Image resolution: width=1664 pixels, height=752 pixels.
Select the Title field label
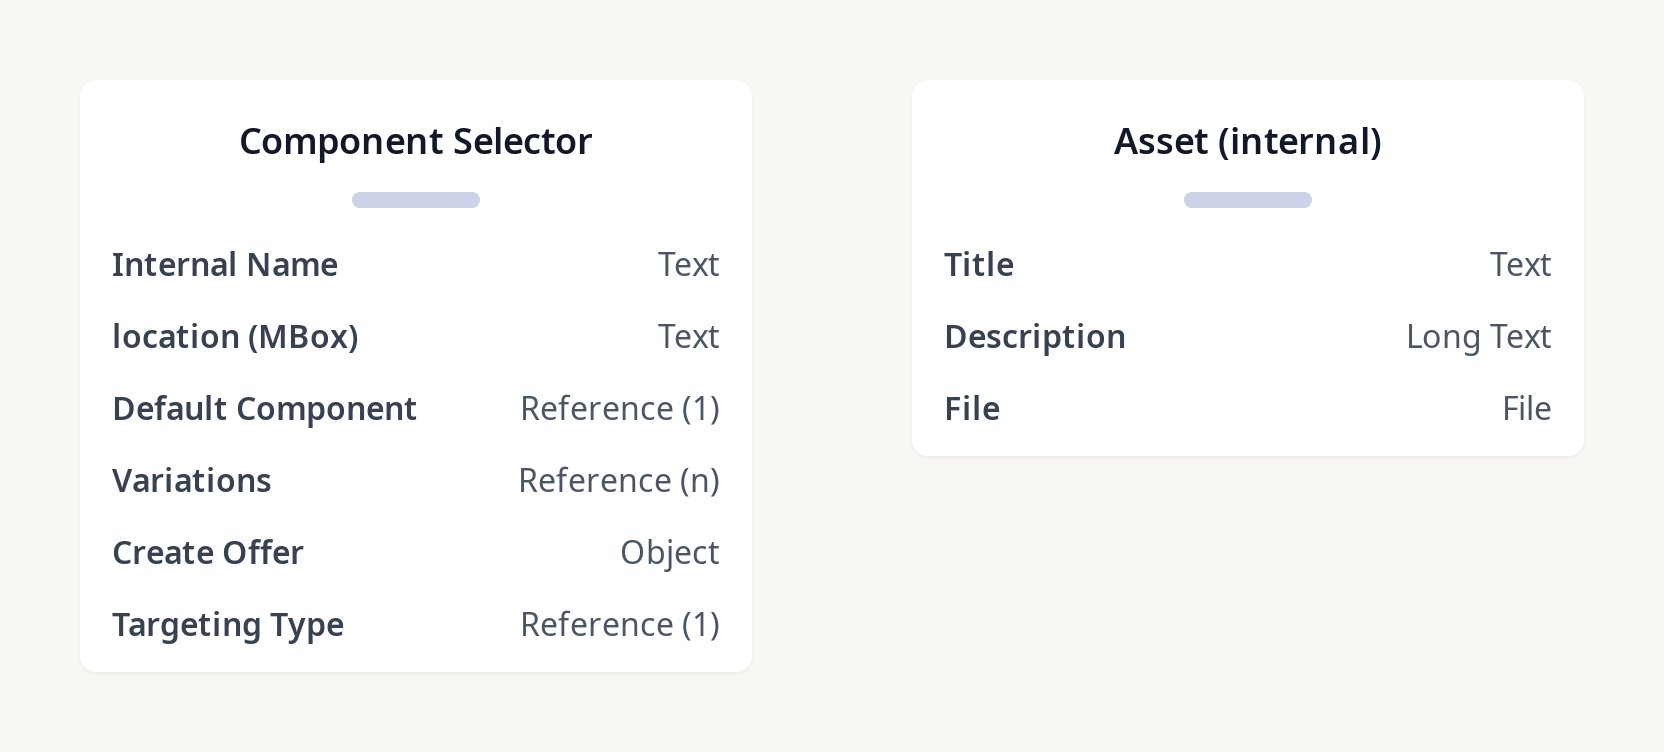coord(978,265)
